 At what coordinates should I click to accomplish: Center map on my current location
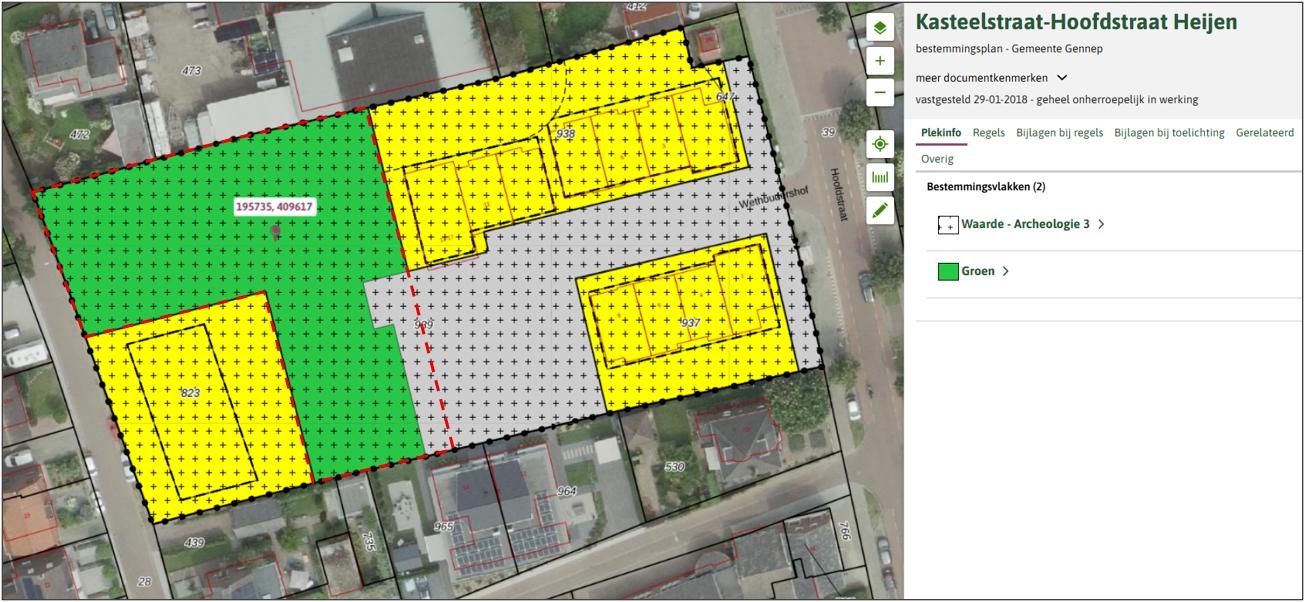coord(880,144)
